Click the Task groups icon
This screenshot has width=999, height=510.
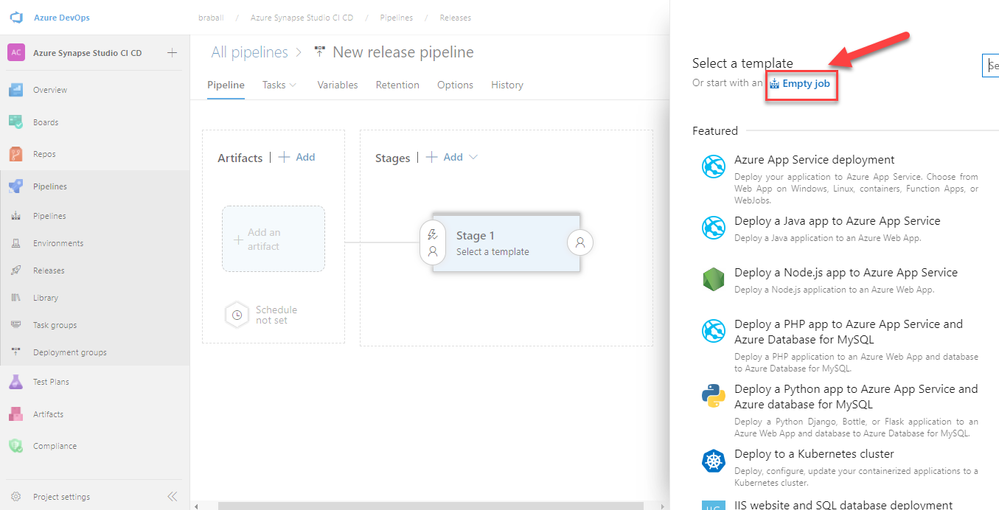point(16,324)
